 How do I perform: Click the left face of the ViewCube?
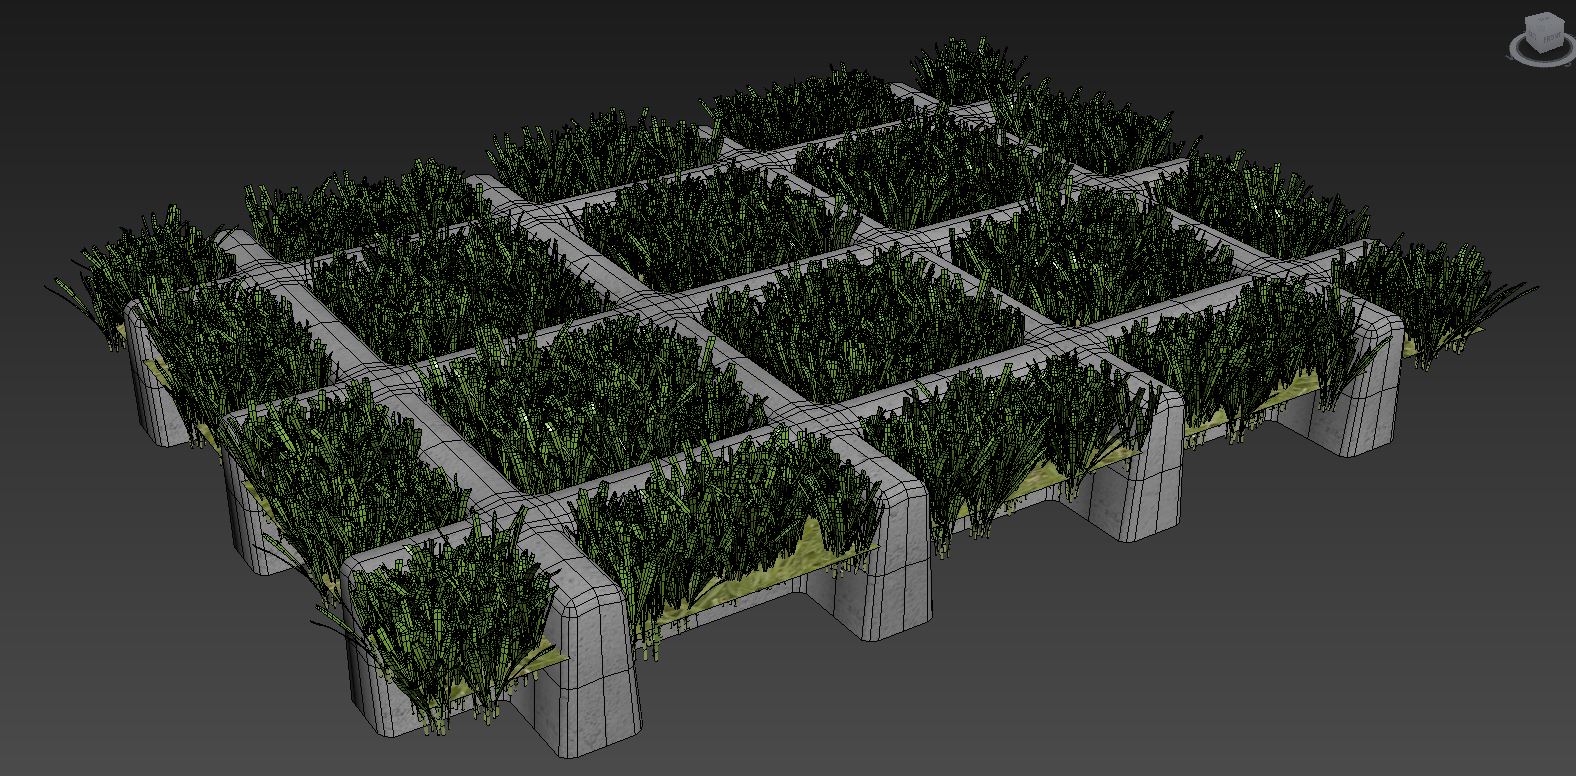coord(1533,35)
